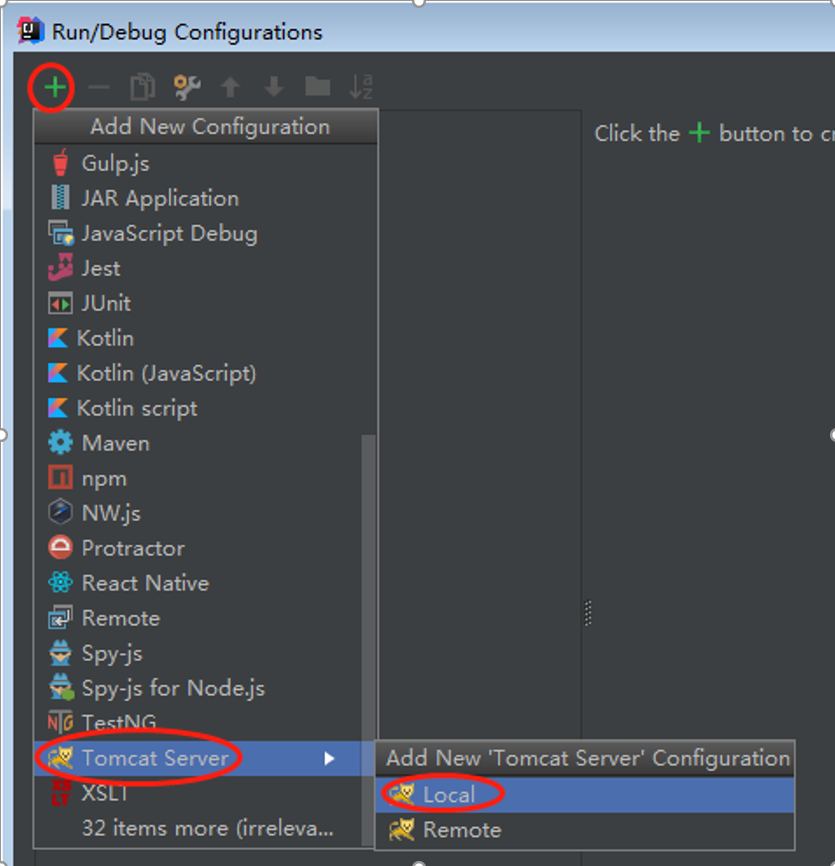Click the Protractor red icon
Image resolution: width=835 pixels, height=866 pixels.
pos(60,548)
